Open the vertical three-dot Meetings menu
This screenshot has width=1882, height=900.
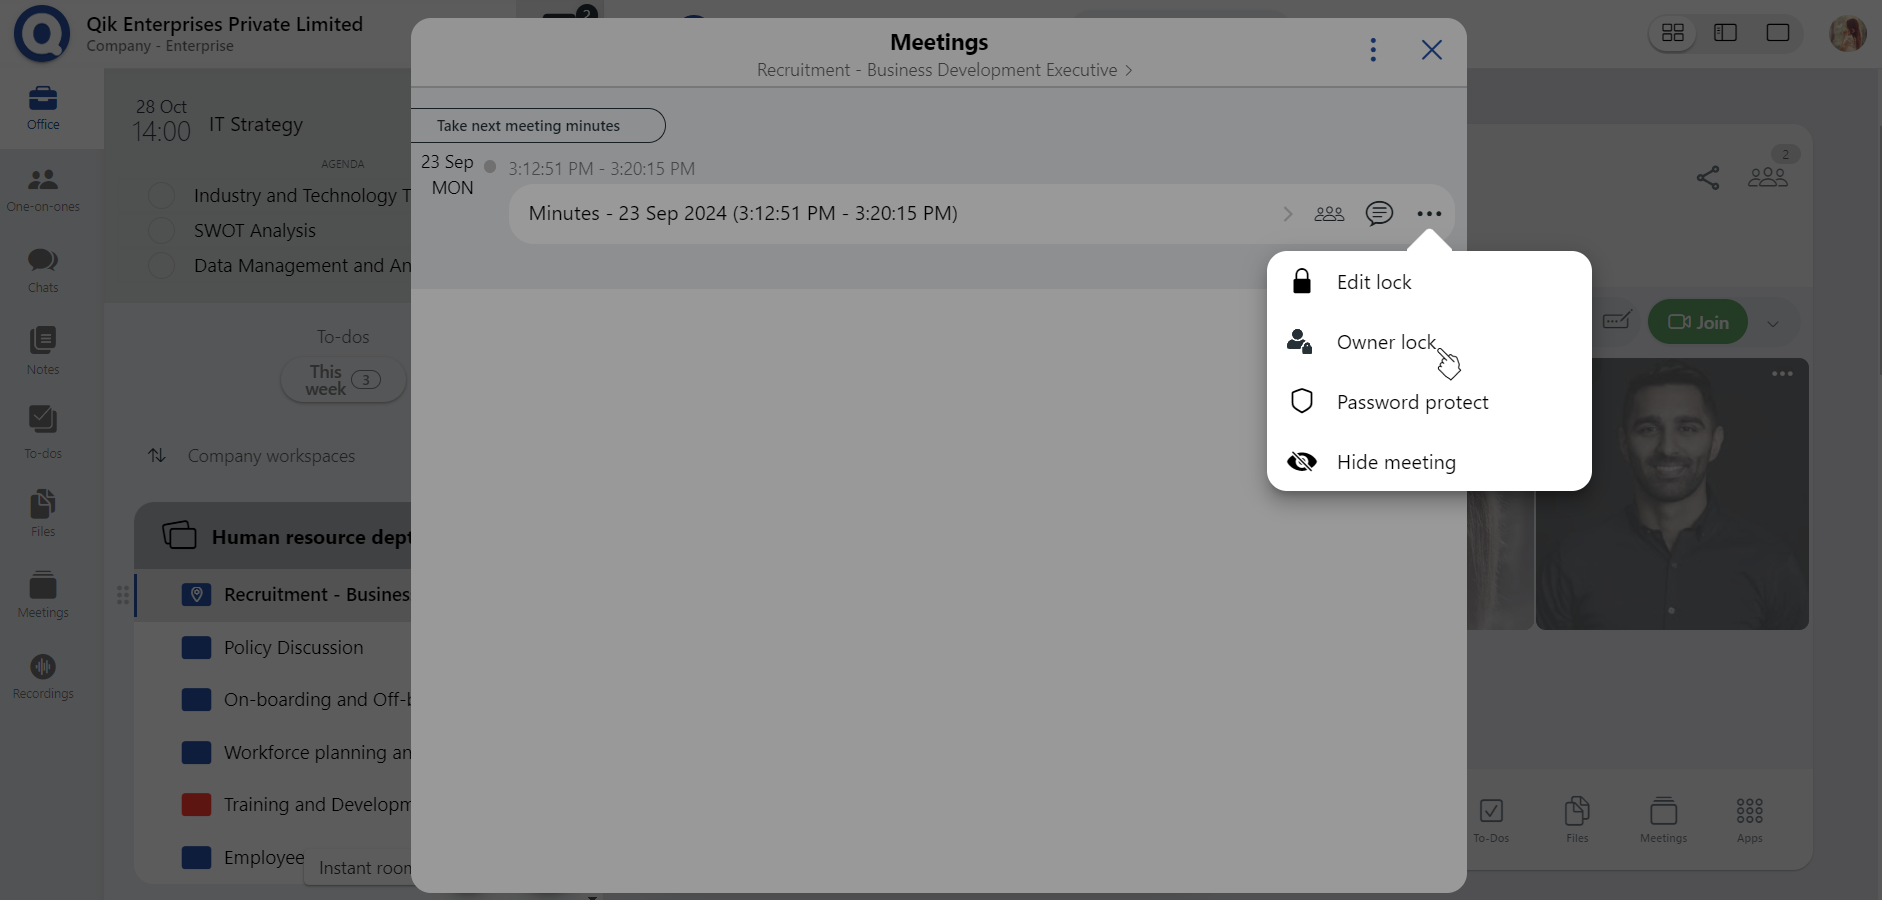tap(1373, 50)
